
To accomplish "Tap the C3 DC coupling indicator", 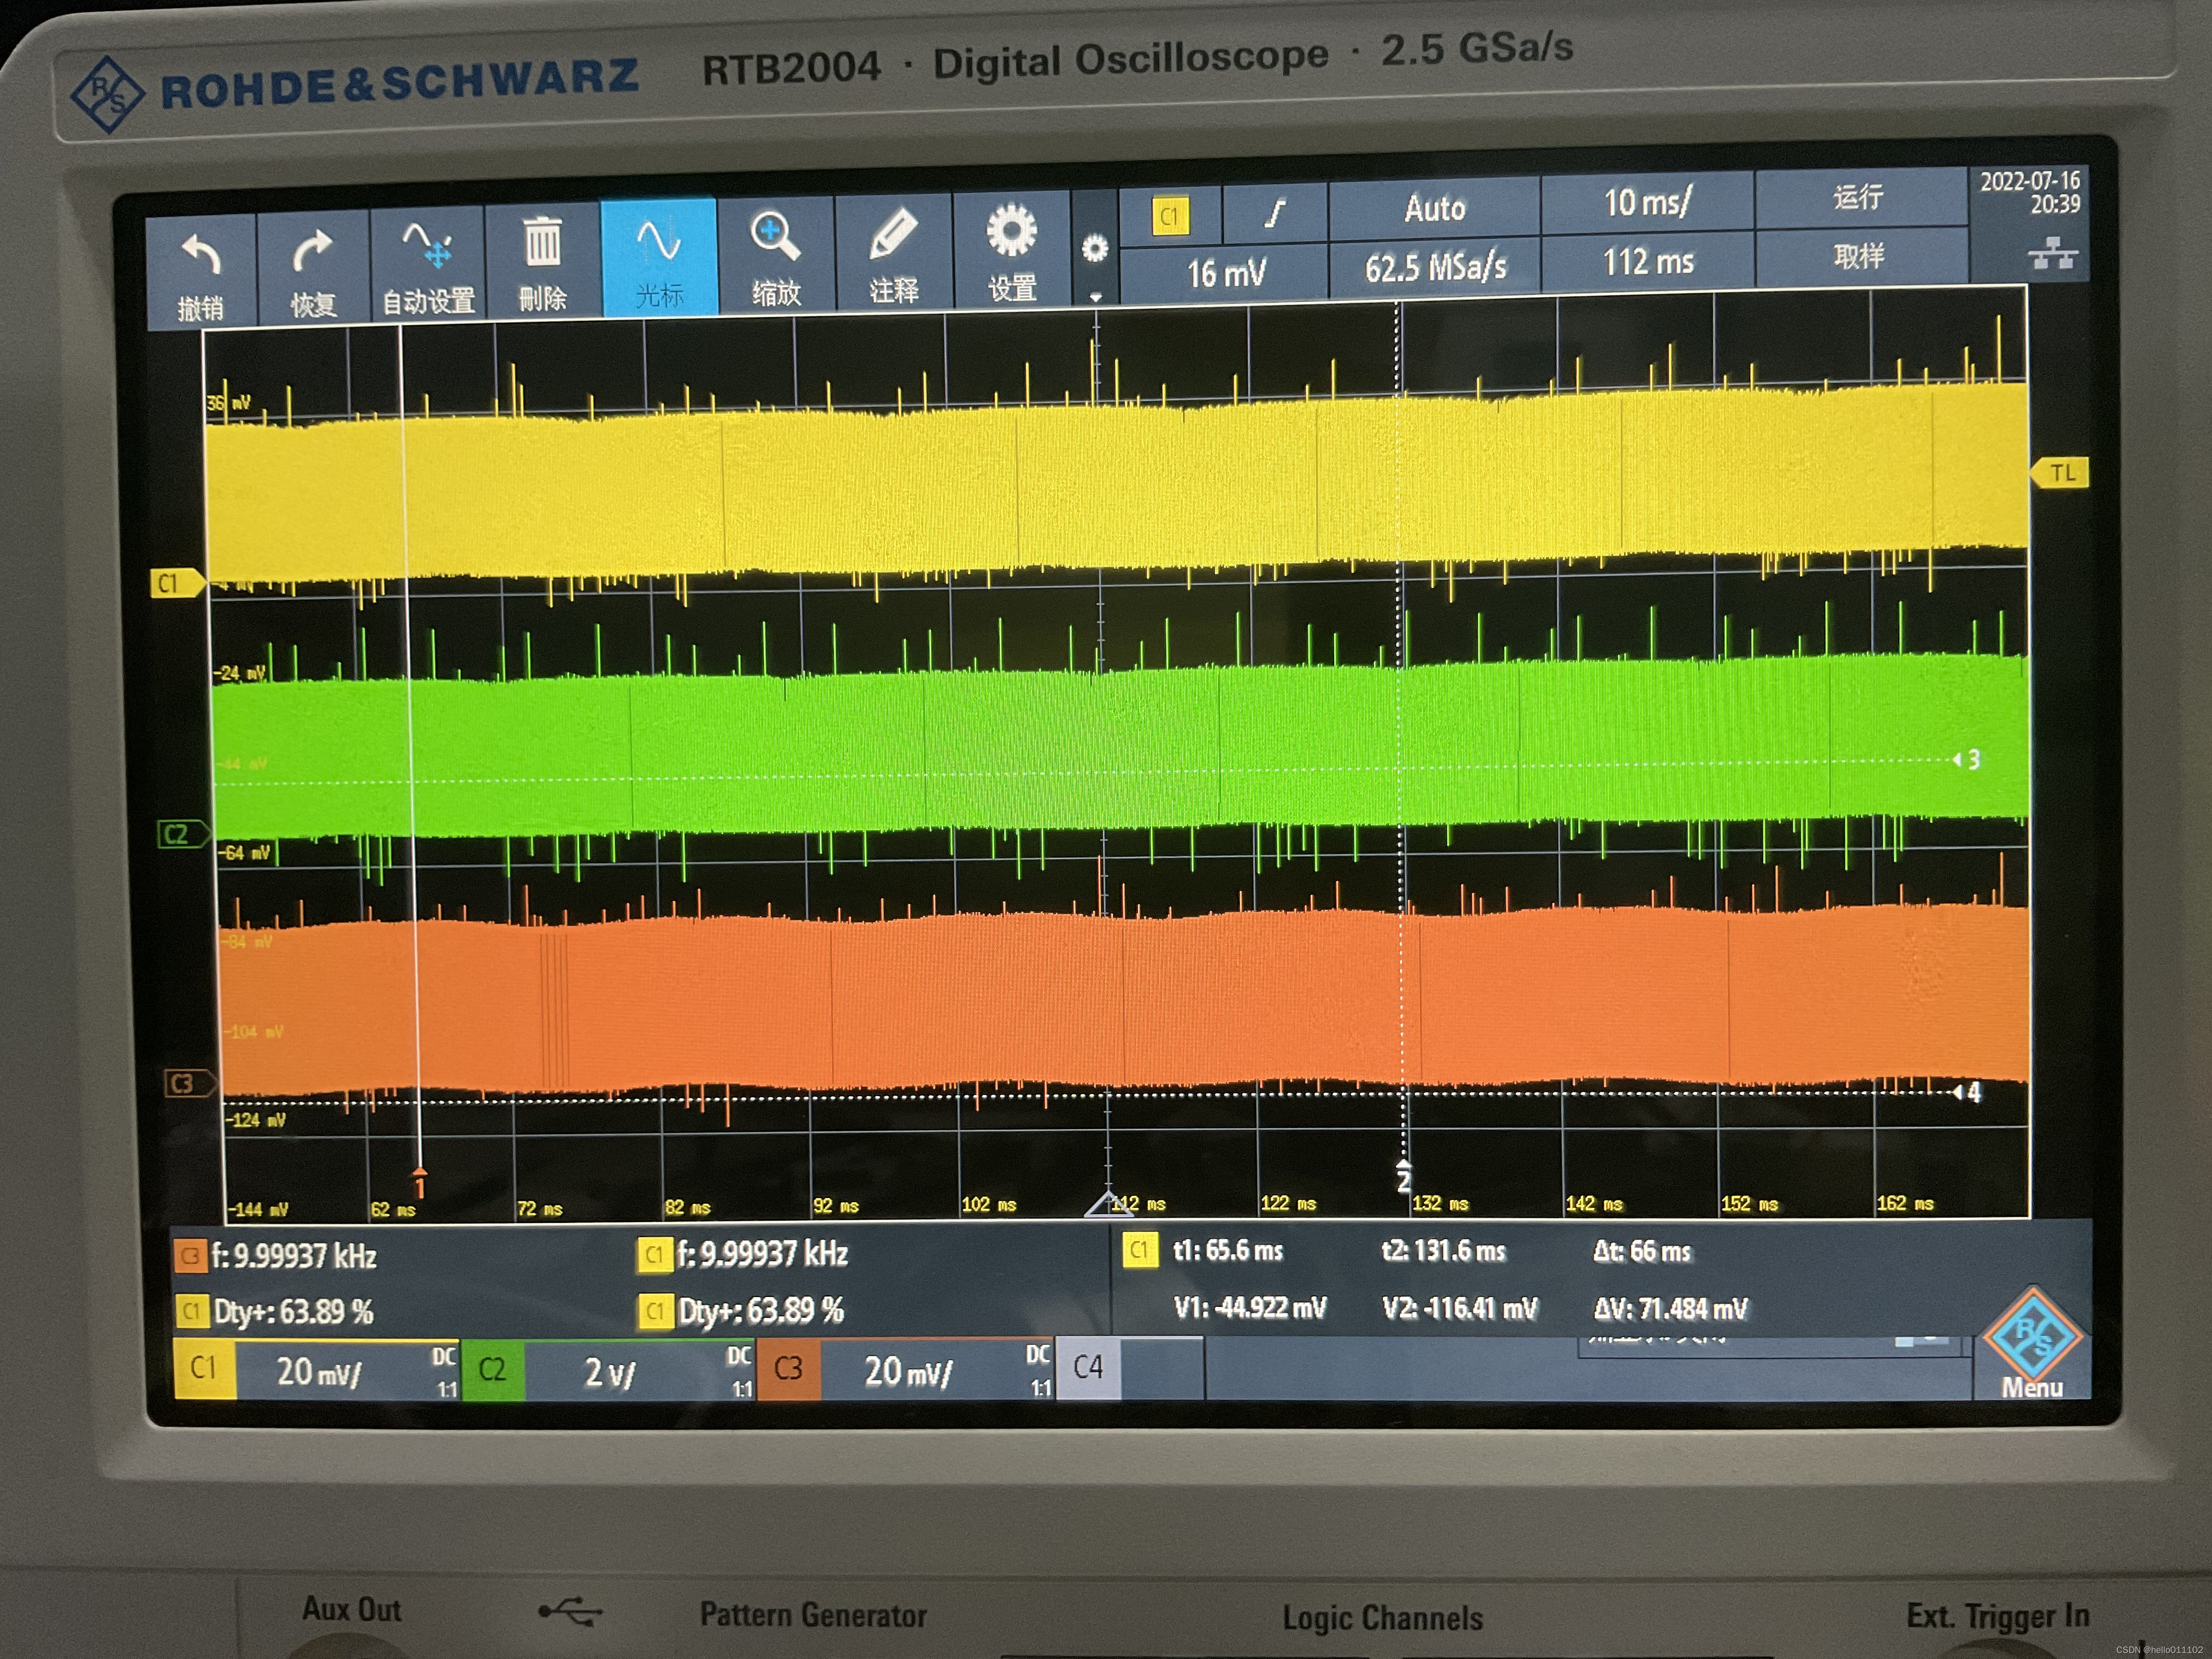I will pyautogui.click(x=1038, y=1354).
